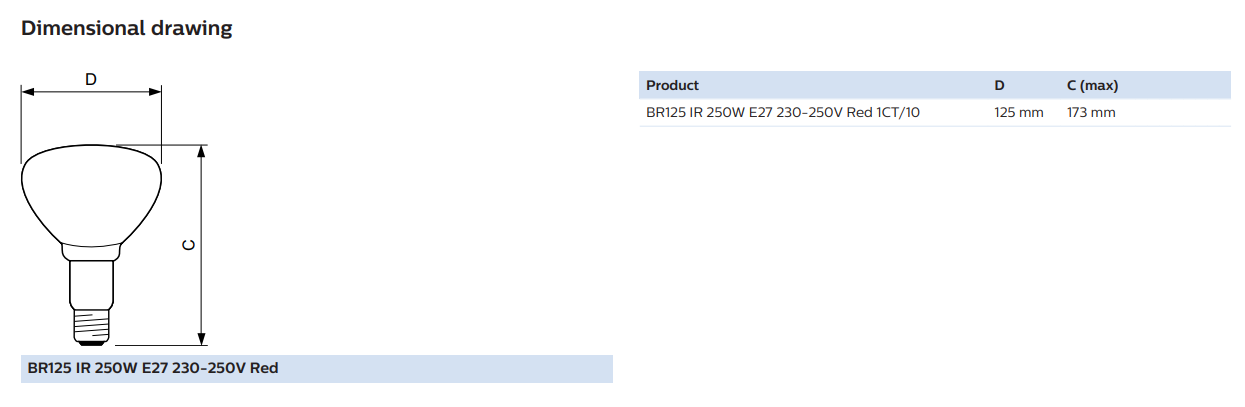Click the right arrowhead of the D dimension line
This screenshot has height=407, width=1245.
[155, 92]
